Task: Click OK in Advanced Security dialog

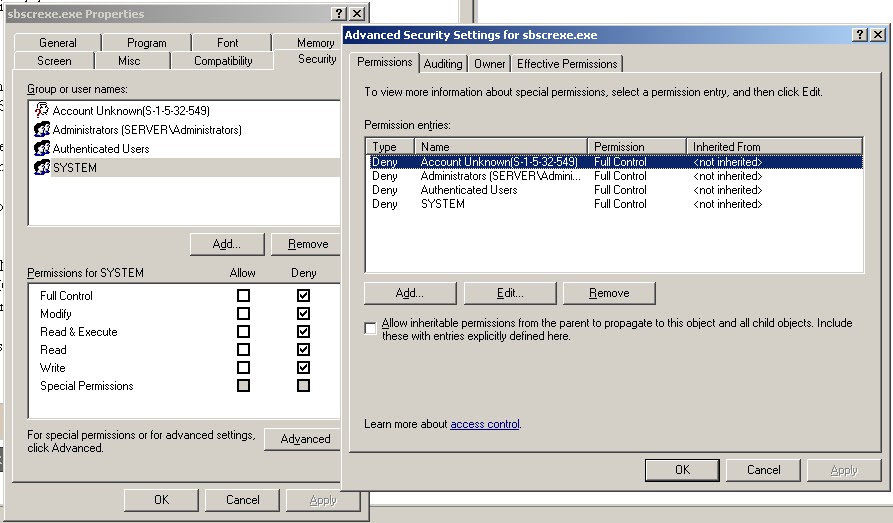Action: coord(682,470)
